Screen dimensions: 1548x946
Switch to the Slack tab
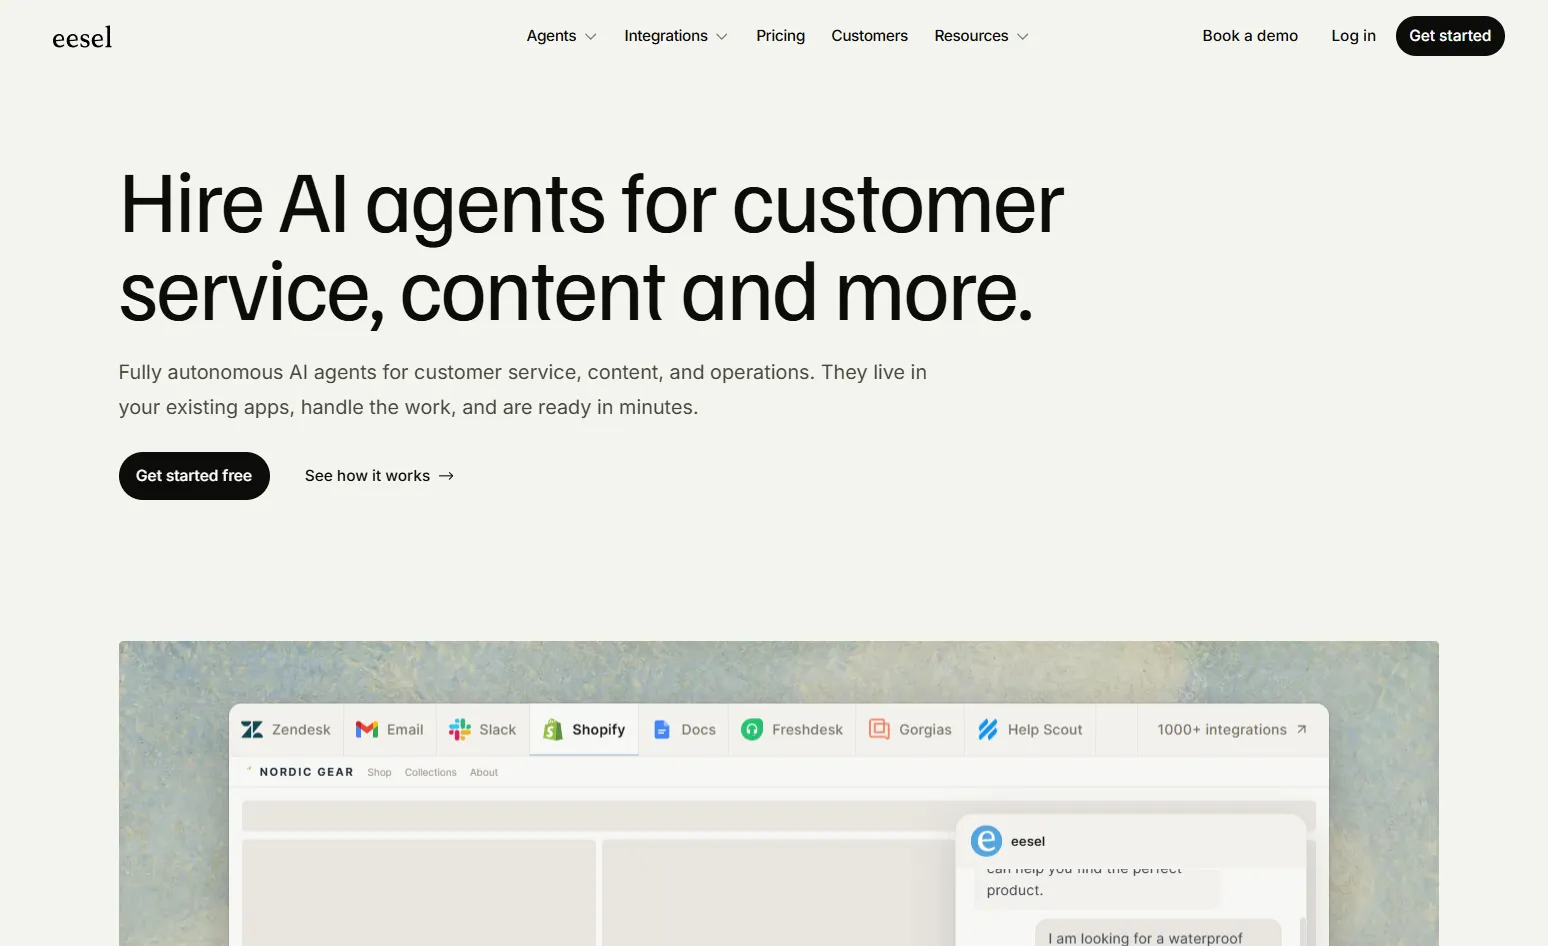click(483, 730)
